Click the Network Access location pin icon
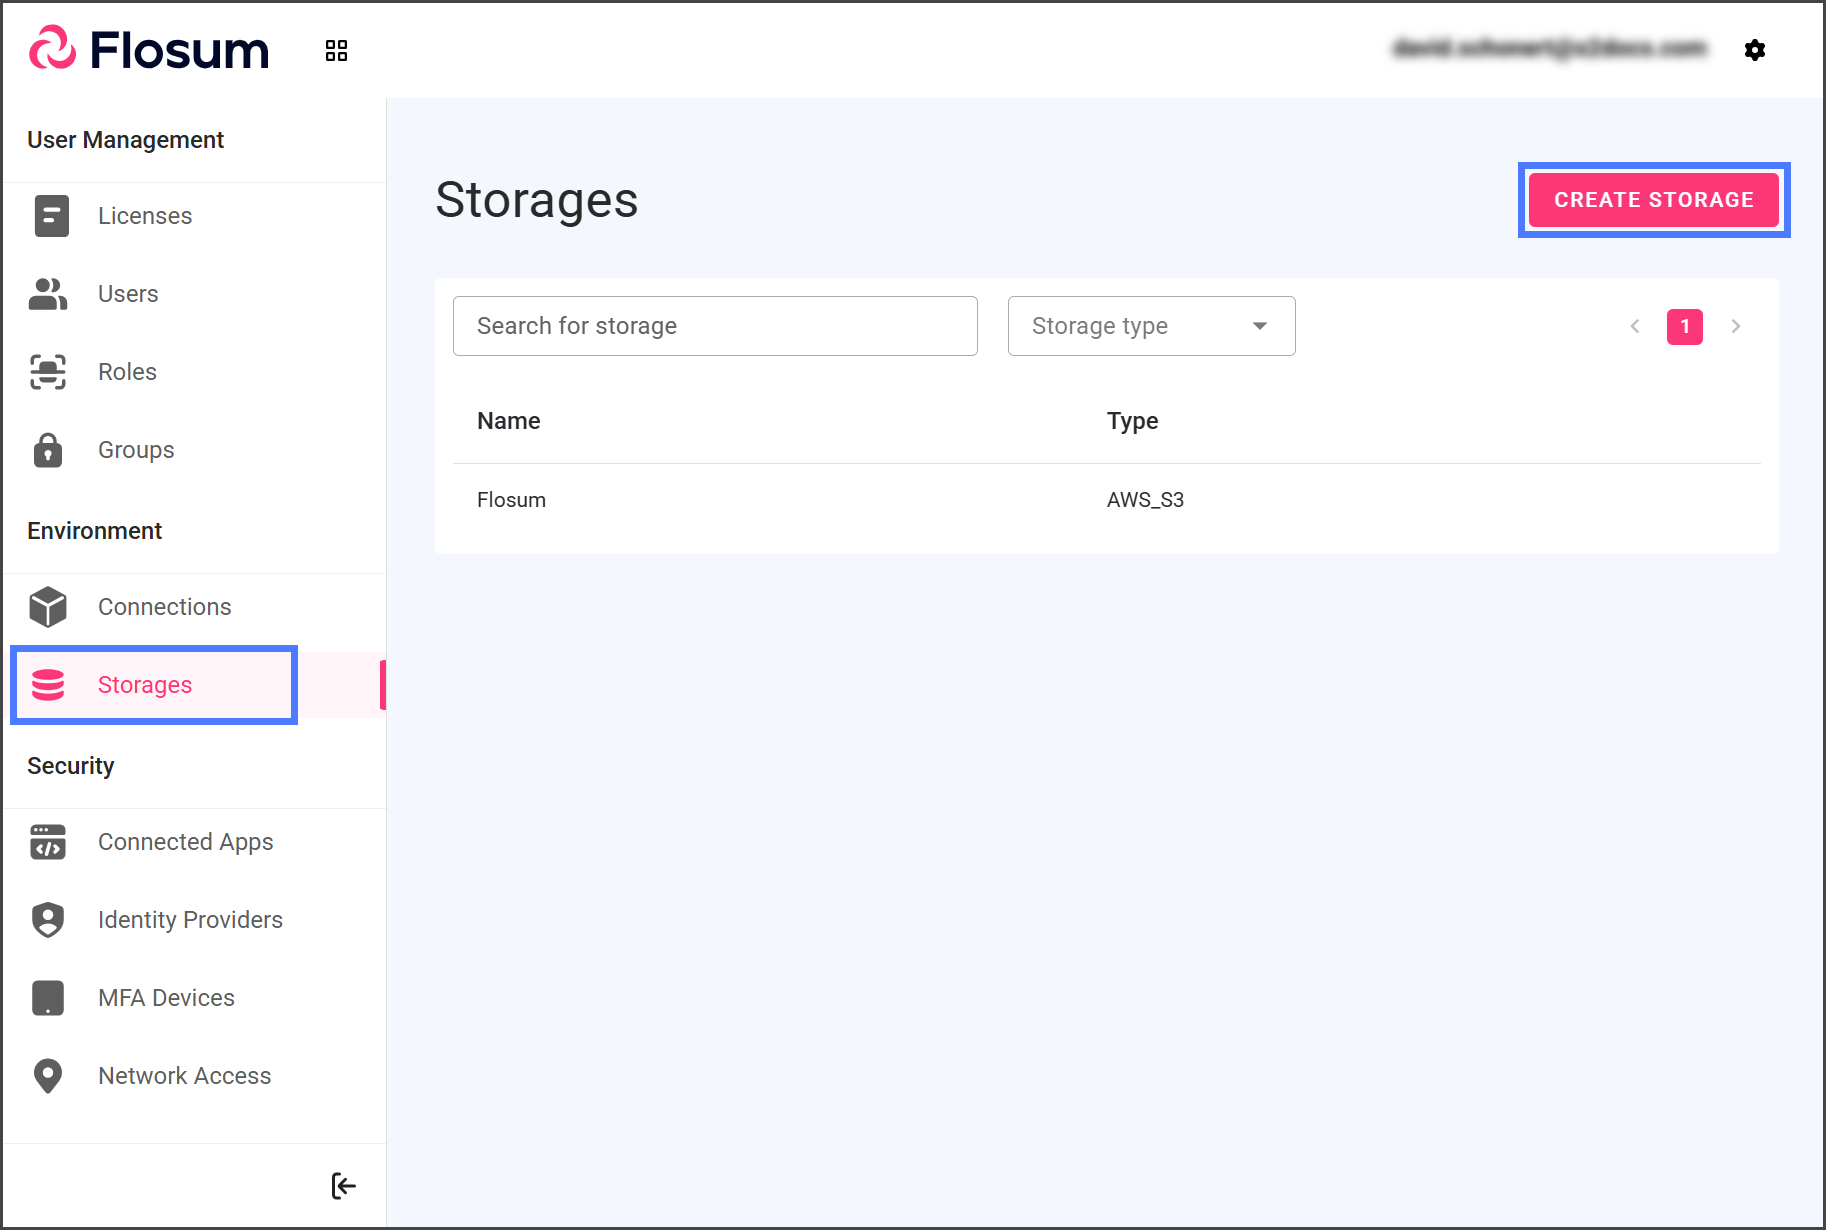 click(x=48, y=1076)
